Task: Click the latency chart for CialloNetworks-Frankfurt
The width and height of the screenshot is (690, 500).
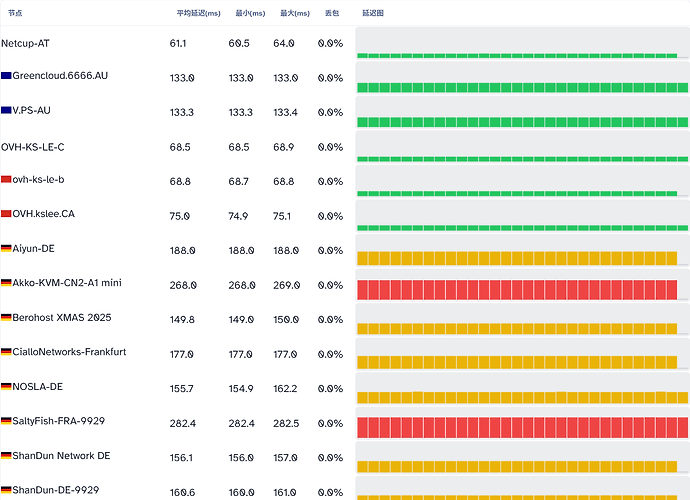Action: point(522,354)
